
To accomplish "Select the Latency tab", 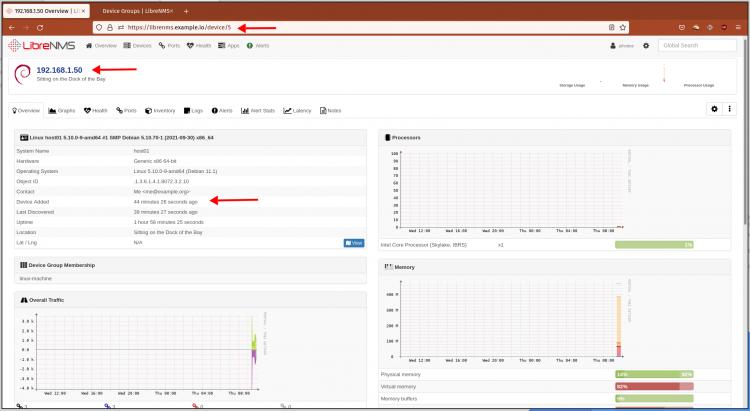I will point(298,110).
